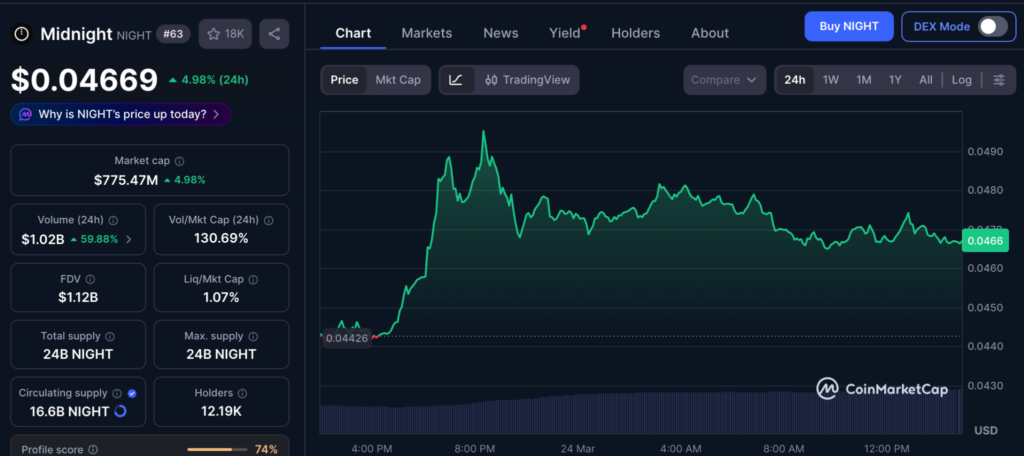This screenshot has width=1024, height=456.
Task: Click the TradingView chart option
Action: click(x=527, y=80)
